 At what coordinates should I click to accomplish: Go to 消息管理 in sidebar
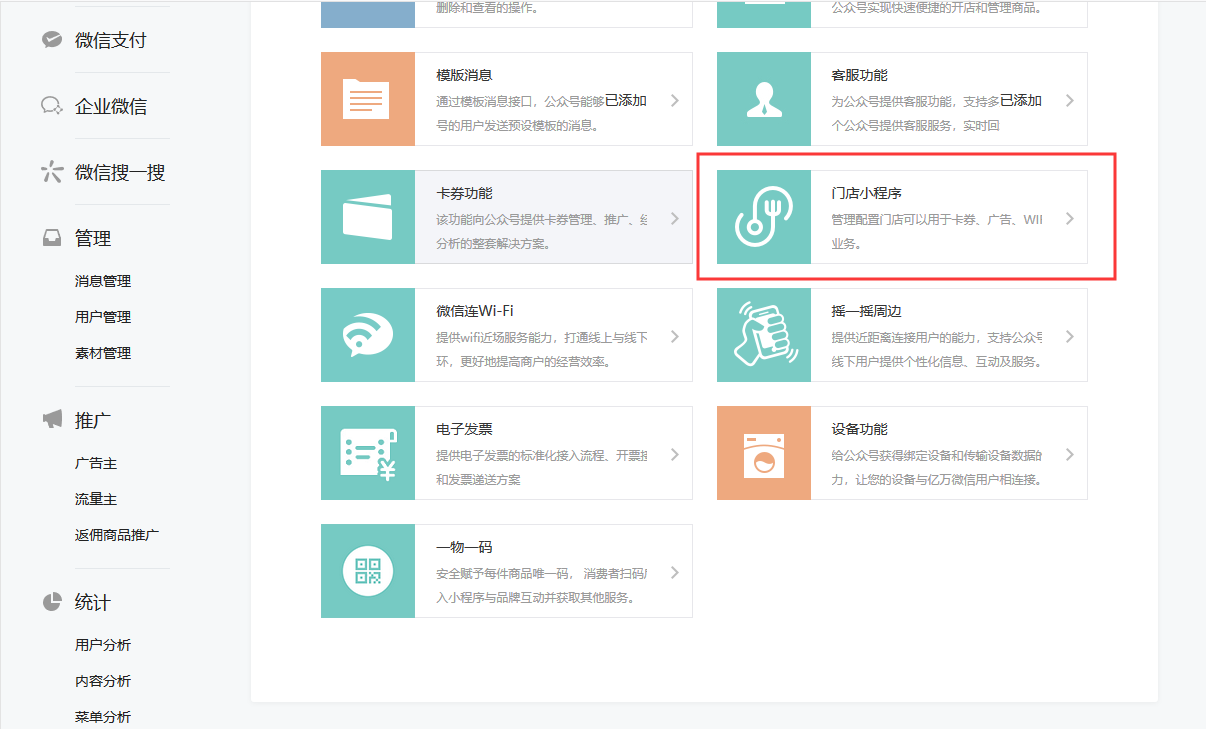pyautogui.click(x=103, y=281)
